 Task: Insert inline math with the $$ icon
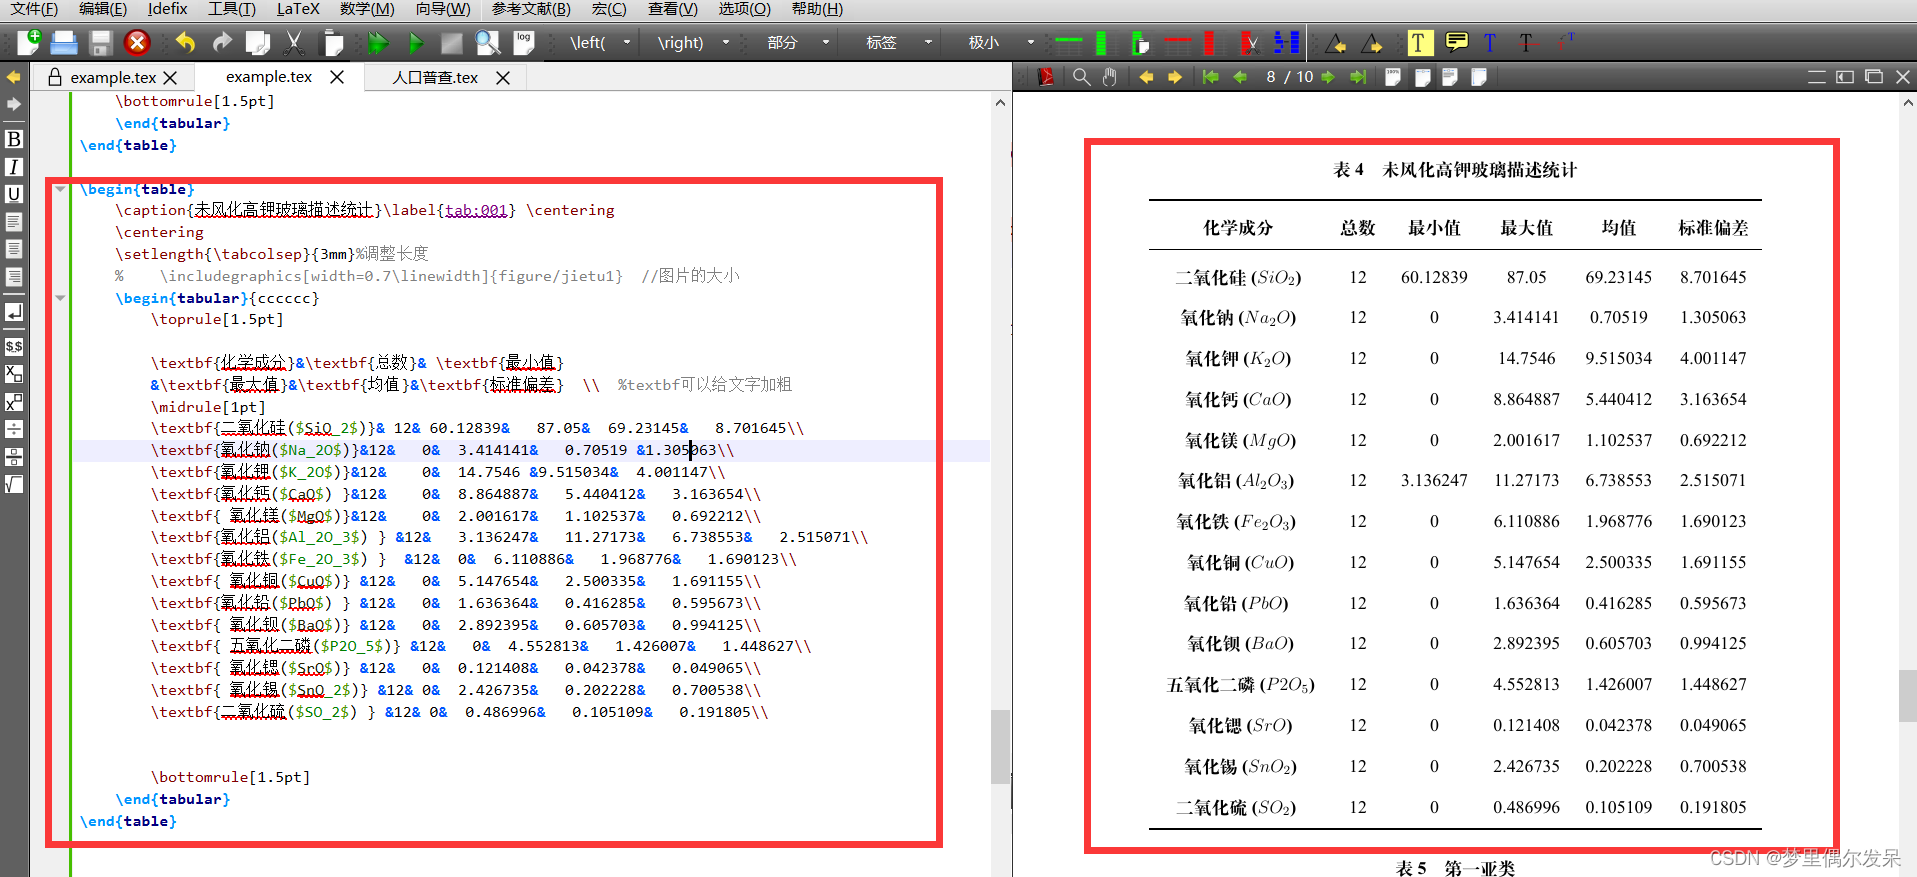(x=14, y=346)
